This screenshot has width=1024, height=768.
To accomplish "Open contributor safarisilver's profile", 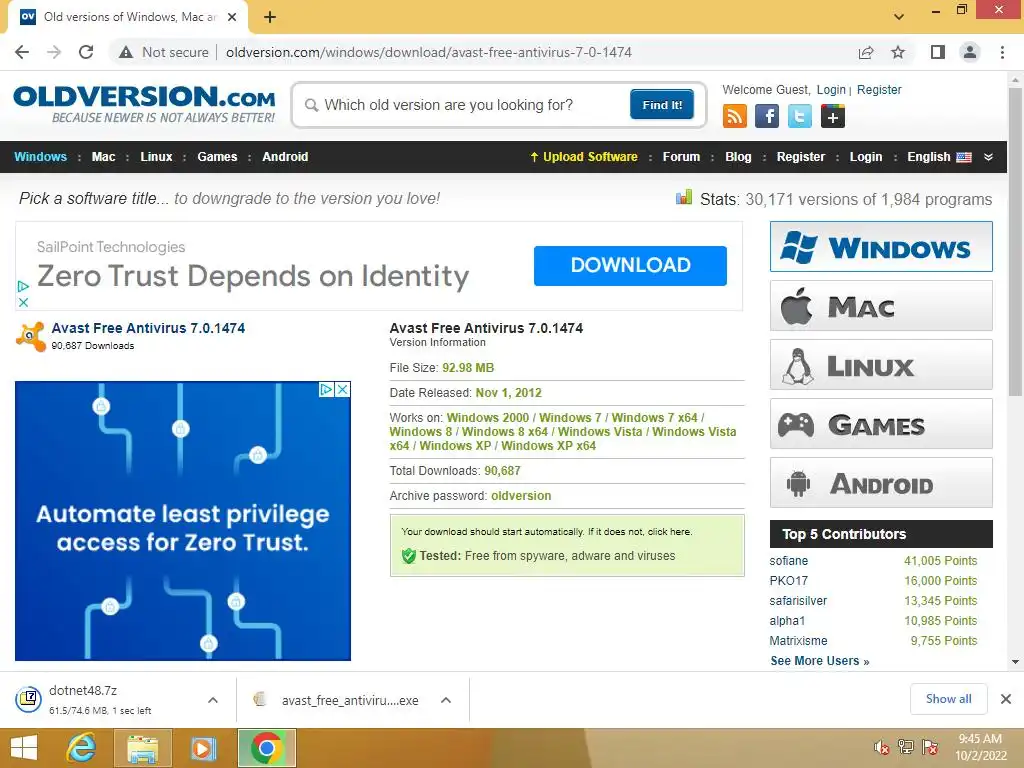I will (798, 601).
